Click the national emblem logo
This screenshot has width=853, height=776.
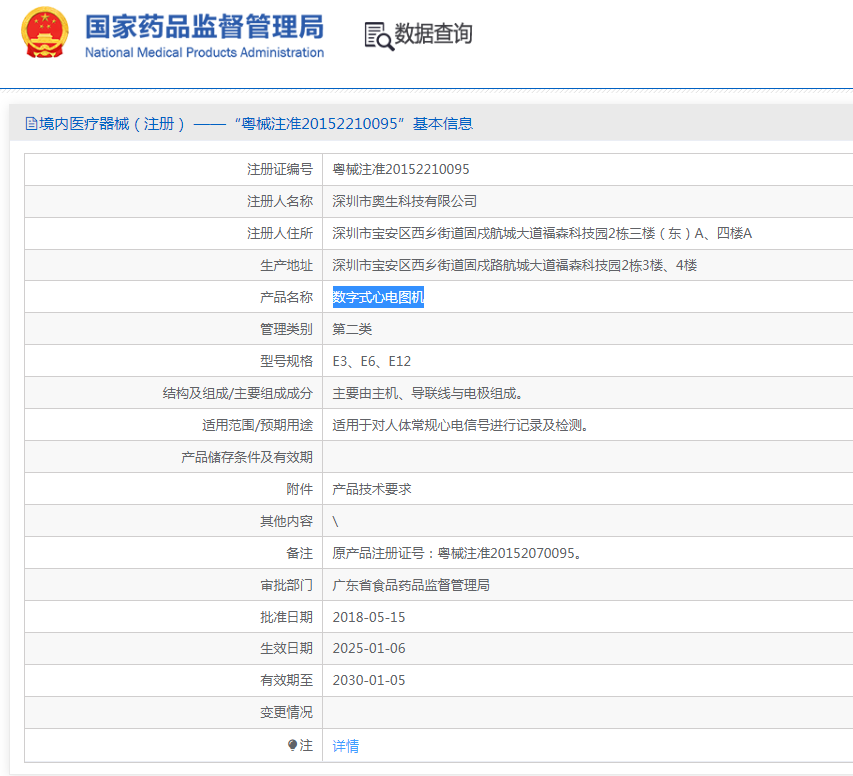45,33
